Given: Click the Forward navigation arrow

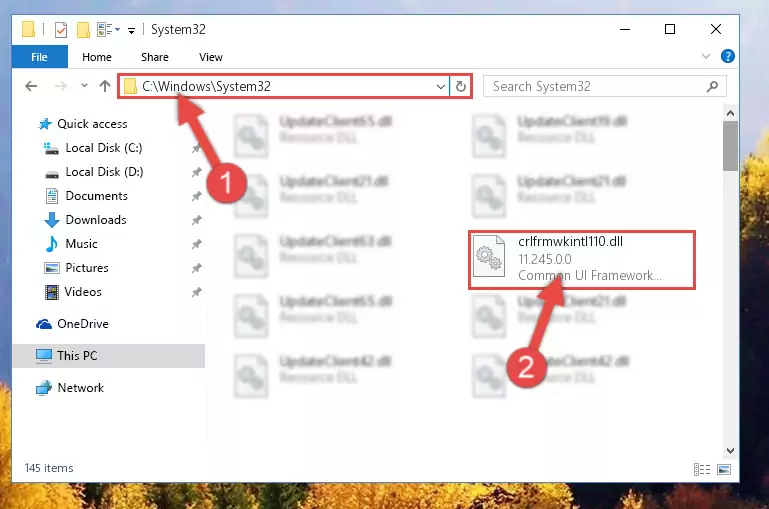Looking at the screenshot, I should pyautogui.click(x=60, y=86).
